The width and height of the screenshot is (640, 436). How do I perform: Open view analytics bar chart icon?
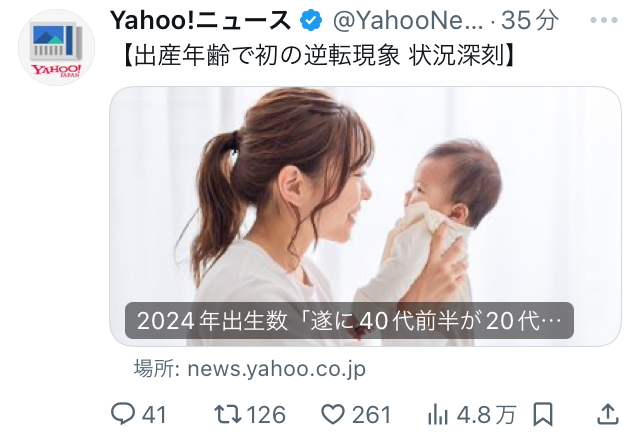pyautogui.click(x=438, y=414)
